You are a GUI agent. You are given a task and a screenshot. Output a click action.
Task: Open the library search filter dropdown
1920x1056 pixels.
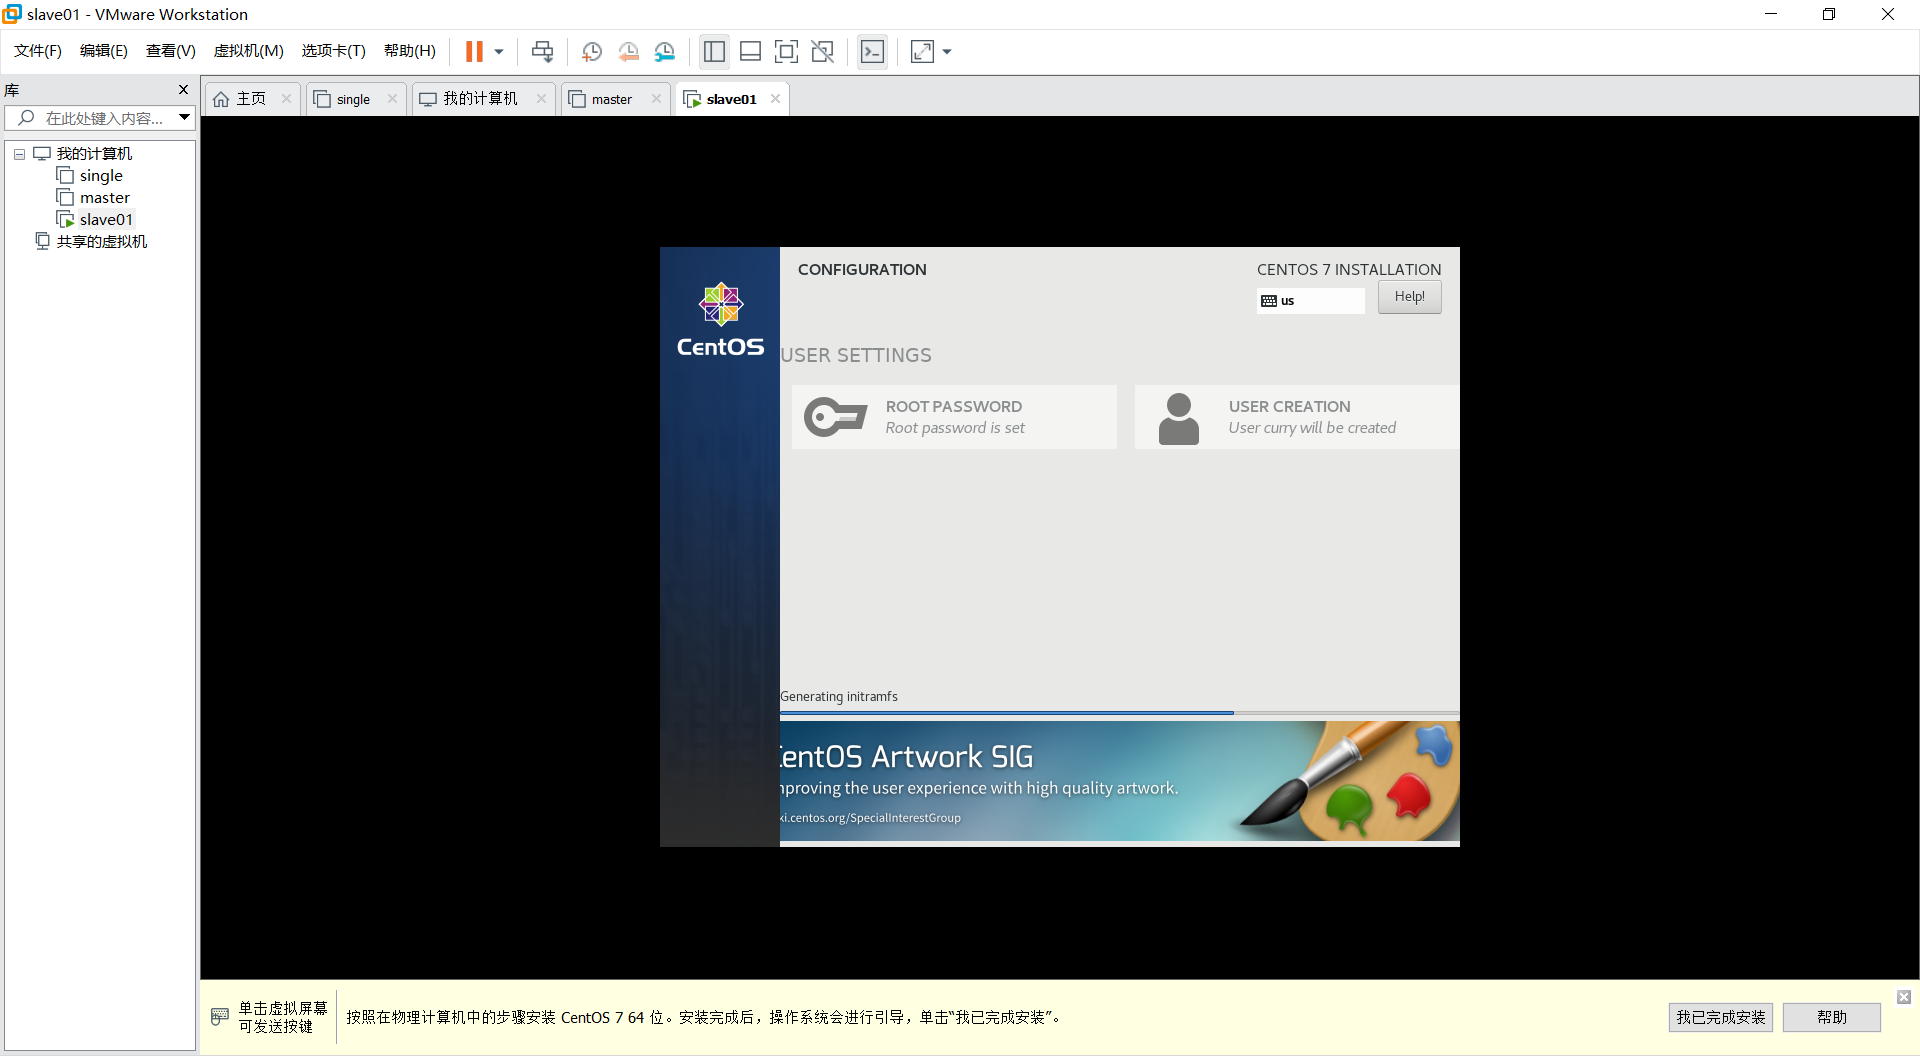(184, 118)
